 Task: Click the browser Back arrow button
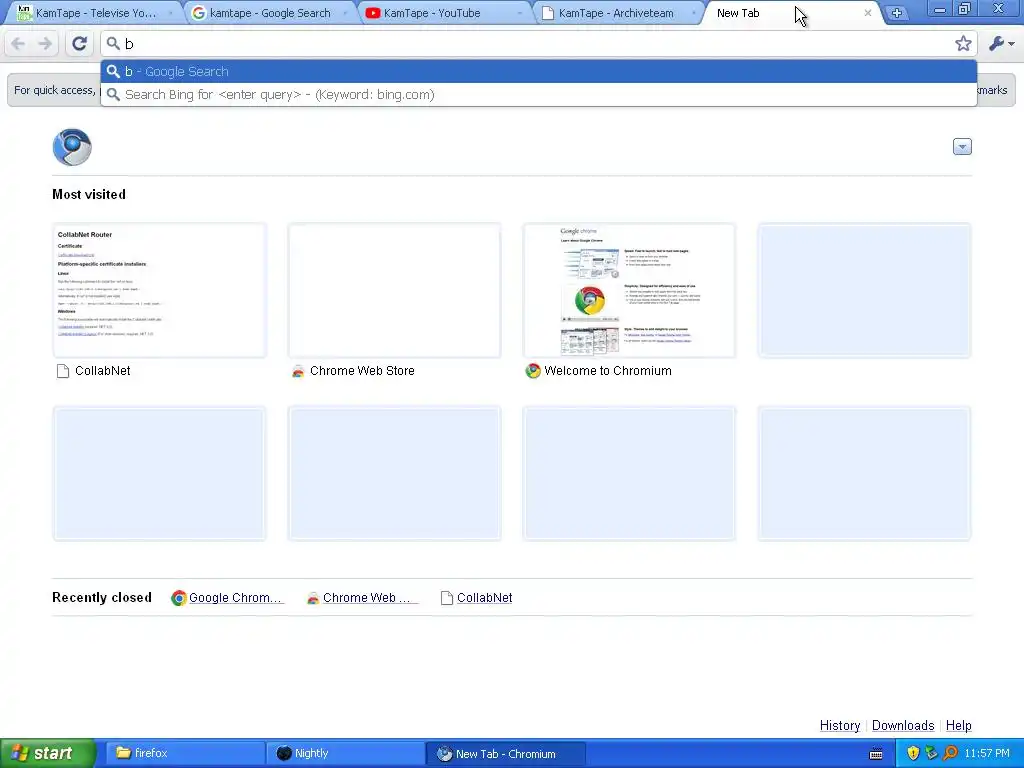[18, 44]
